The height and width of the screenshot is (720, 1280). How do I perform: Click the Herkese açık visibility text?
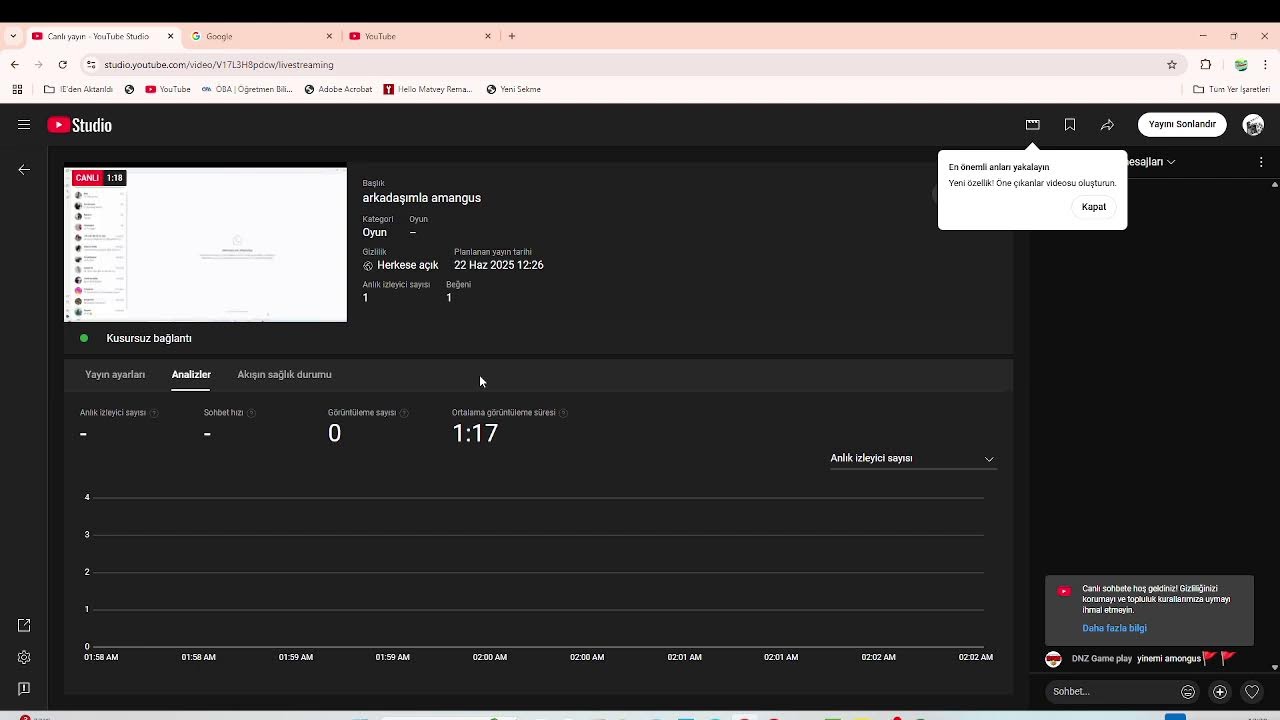coord(408,265)
